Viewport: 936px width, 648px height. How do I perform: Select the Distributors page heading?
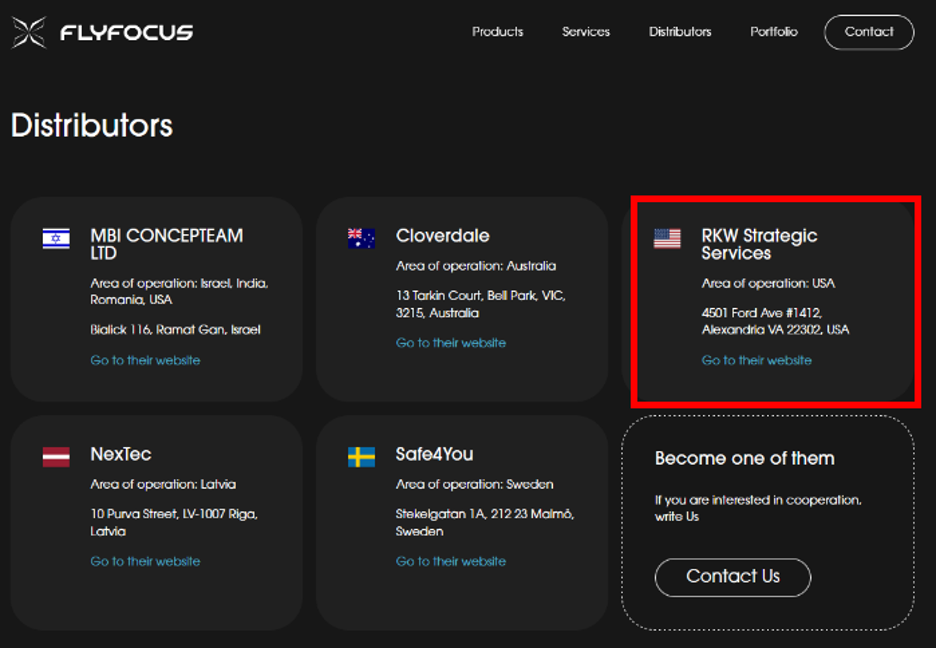92,126
